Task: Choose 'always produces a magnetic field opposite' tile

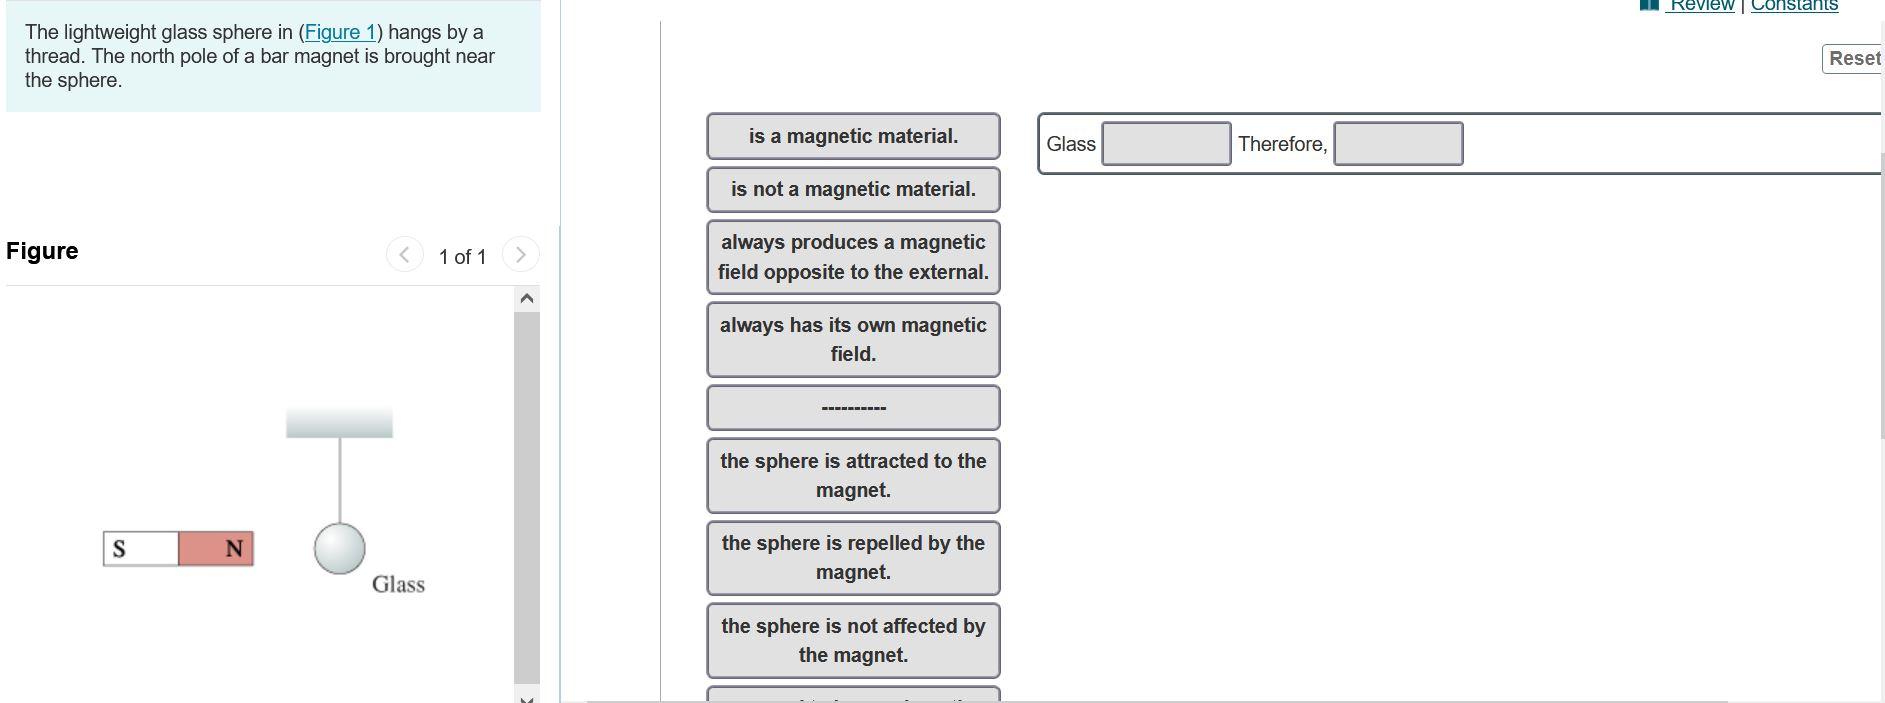Action: click(x=852, y=257)
